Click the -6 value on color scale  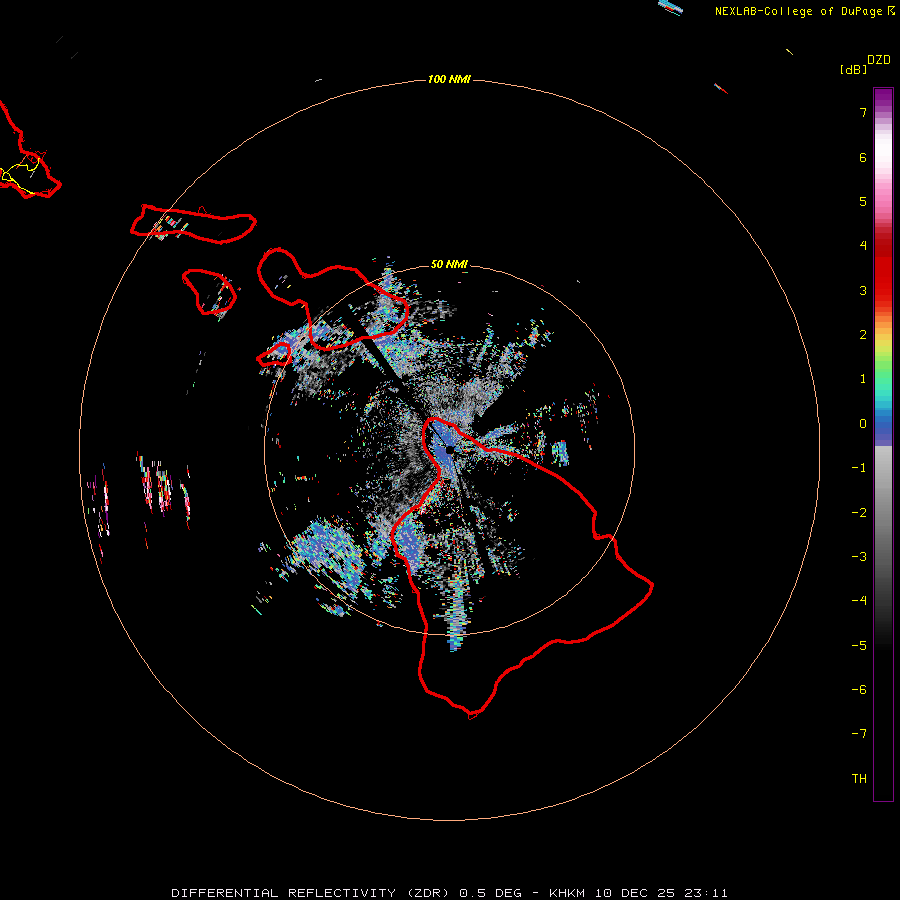point(859,690)
